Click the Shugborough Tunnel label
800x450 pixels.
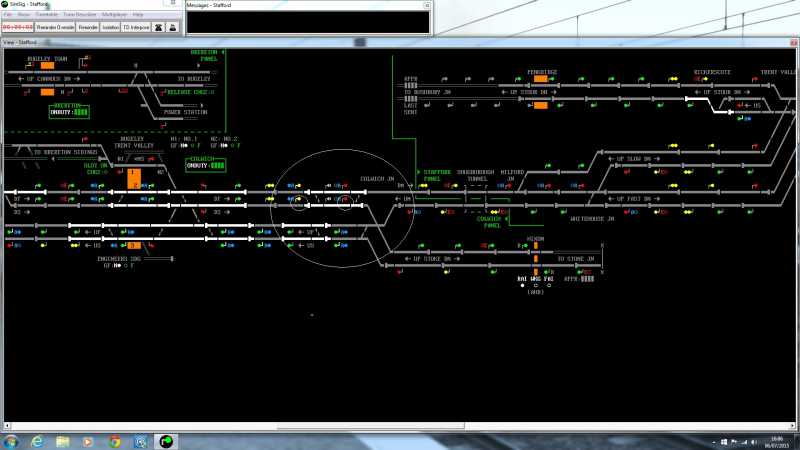tap(476, 176)
